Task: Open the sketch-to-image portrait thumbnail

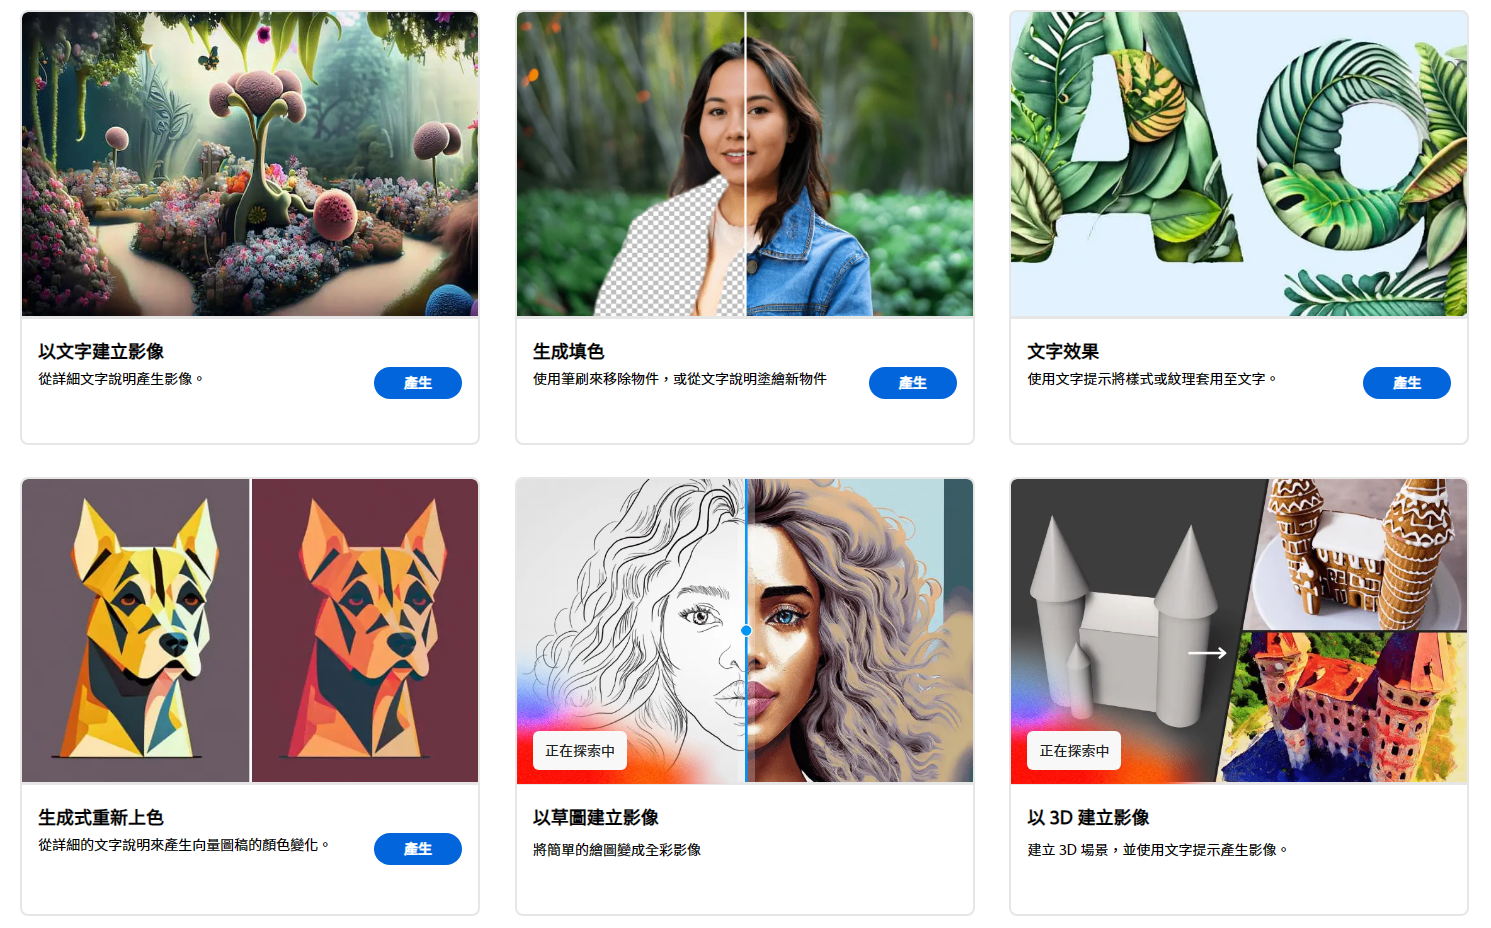Action: [745, 630]
